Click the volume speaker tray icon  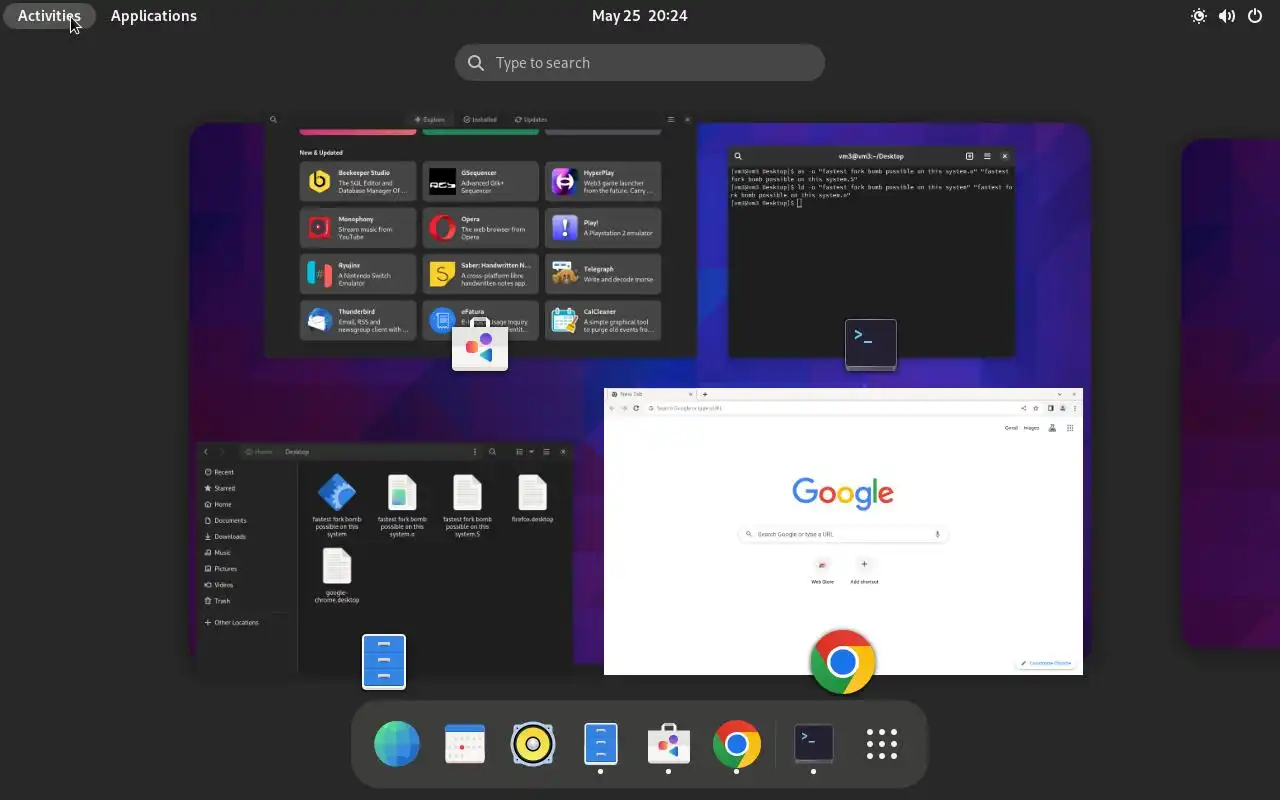[x=1227, y=16]
